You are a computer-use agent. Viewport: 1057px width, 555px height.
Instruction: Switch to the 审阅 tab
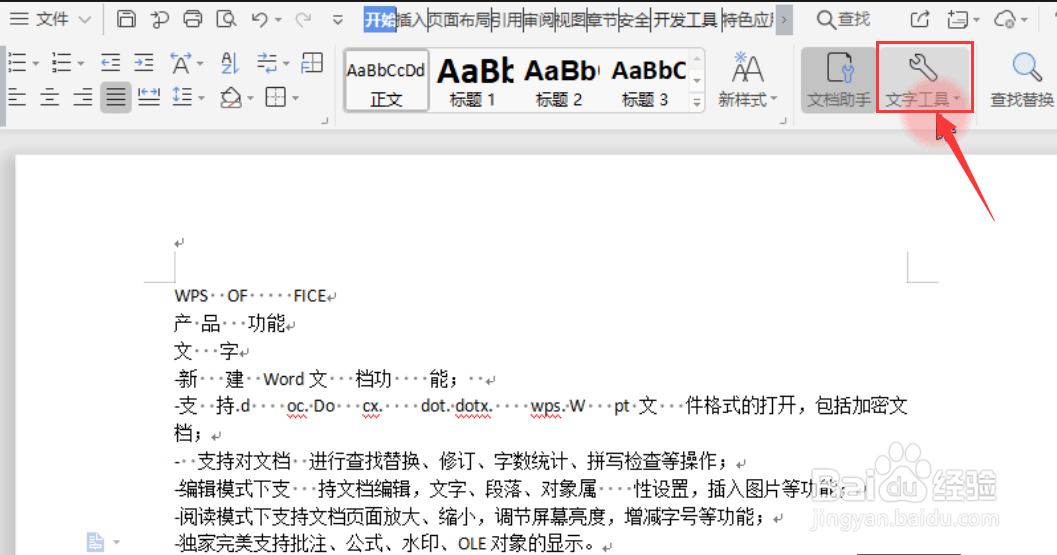point(539,20)
